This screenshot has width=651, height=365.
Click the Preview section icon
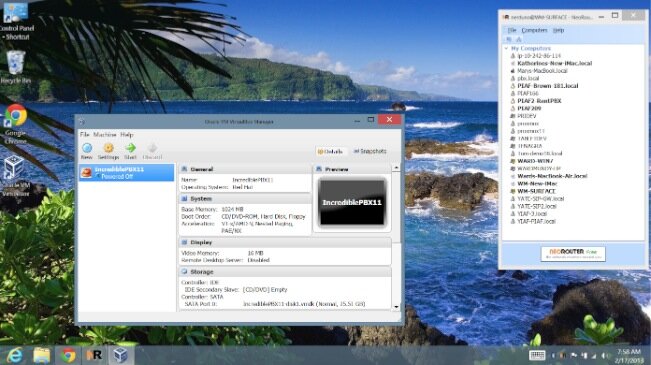point(319,169)
